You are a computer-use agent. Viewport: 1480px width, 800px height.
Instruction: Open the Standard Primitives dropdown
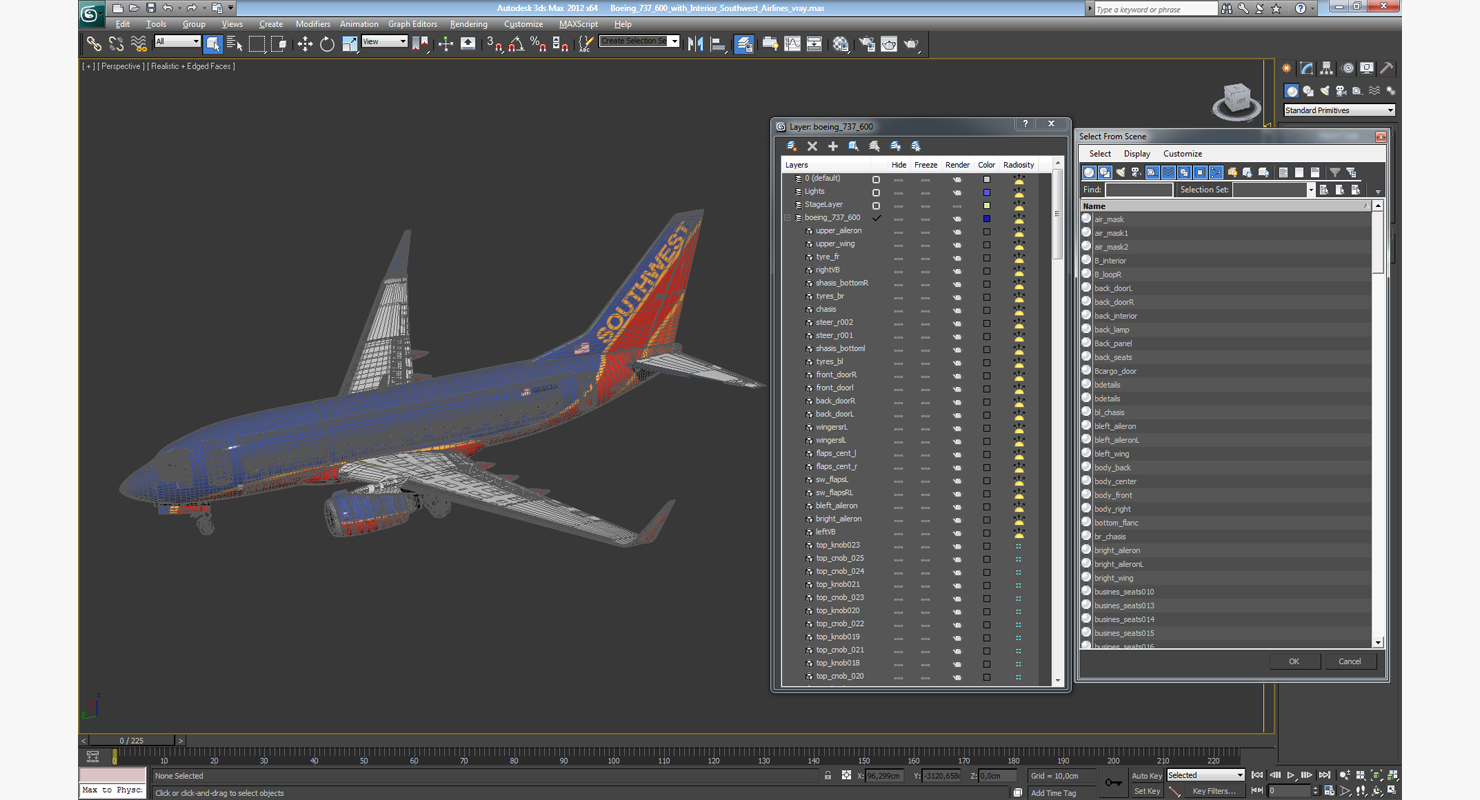[1339, 110]
